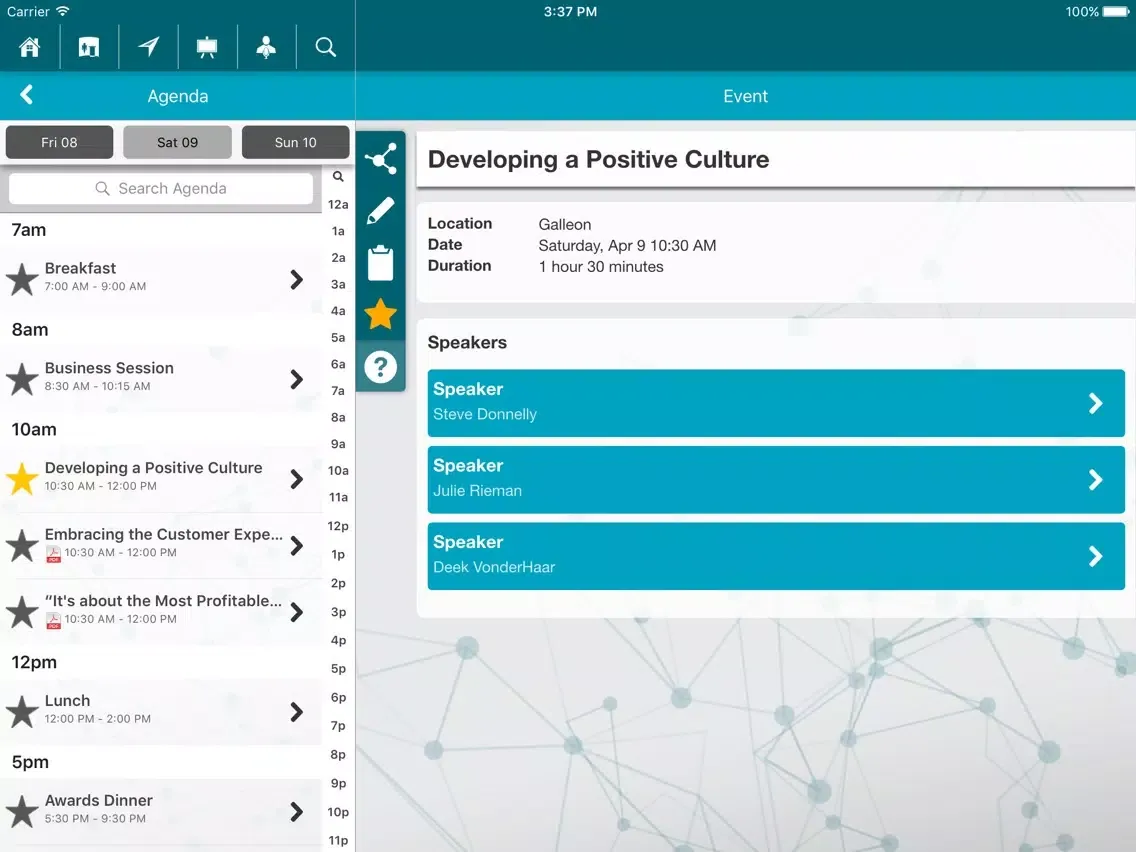Screen dimensions: 1136x852
Task: Toggle favorite star for Lunch
Action: pos(22,711)
